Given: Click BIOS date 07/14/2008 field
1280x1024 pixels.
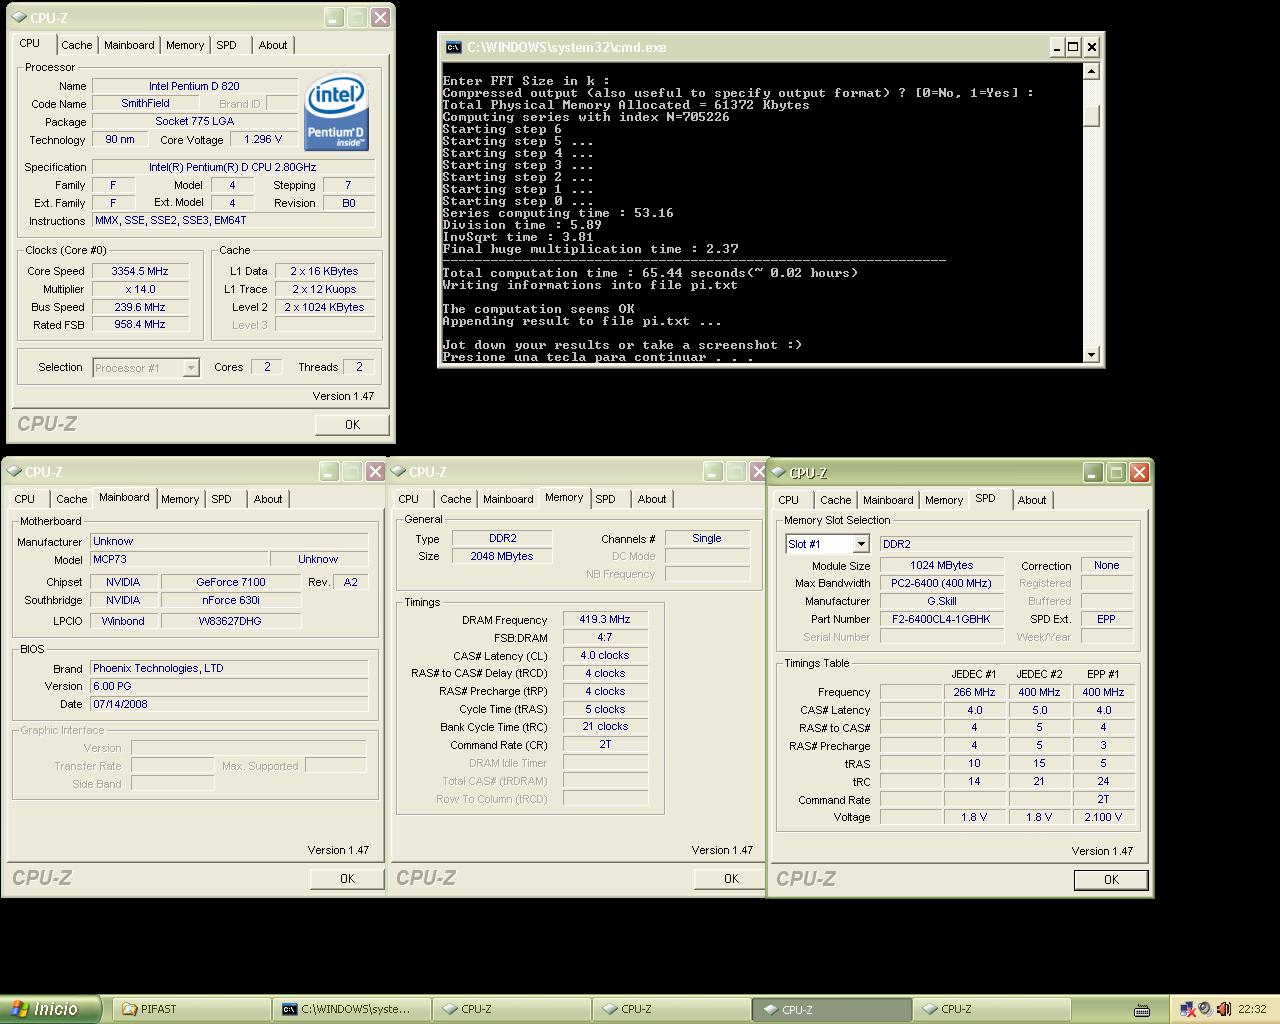Looking at the screenshot, I should click(229, 704).
